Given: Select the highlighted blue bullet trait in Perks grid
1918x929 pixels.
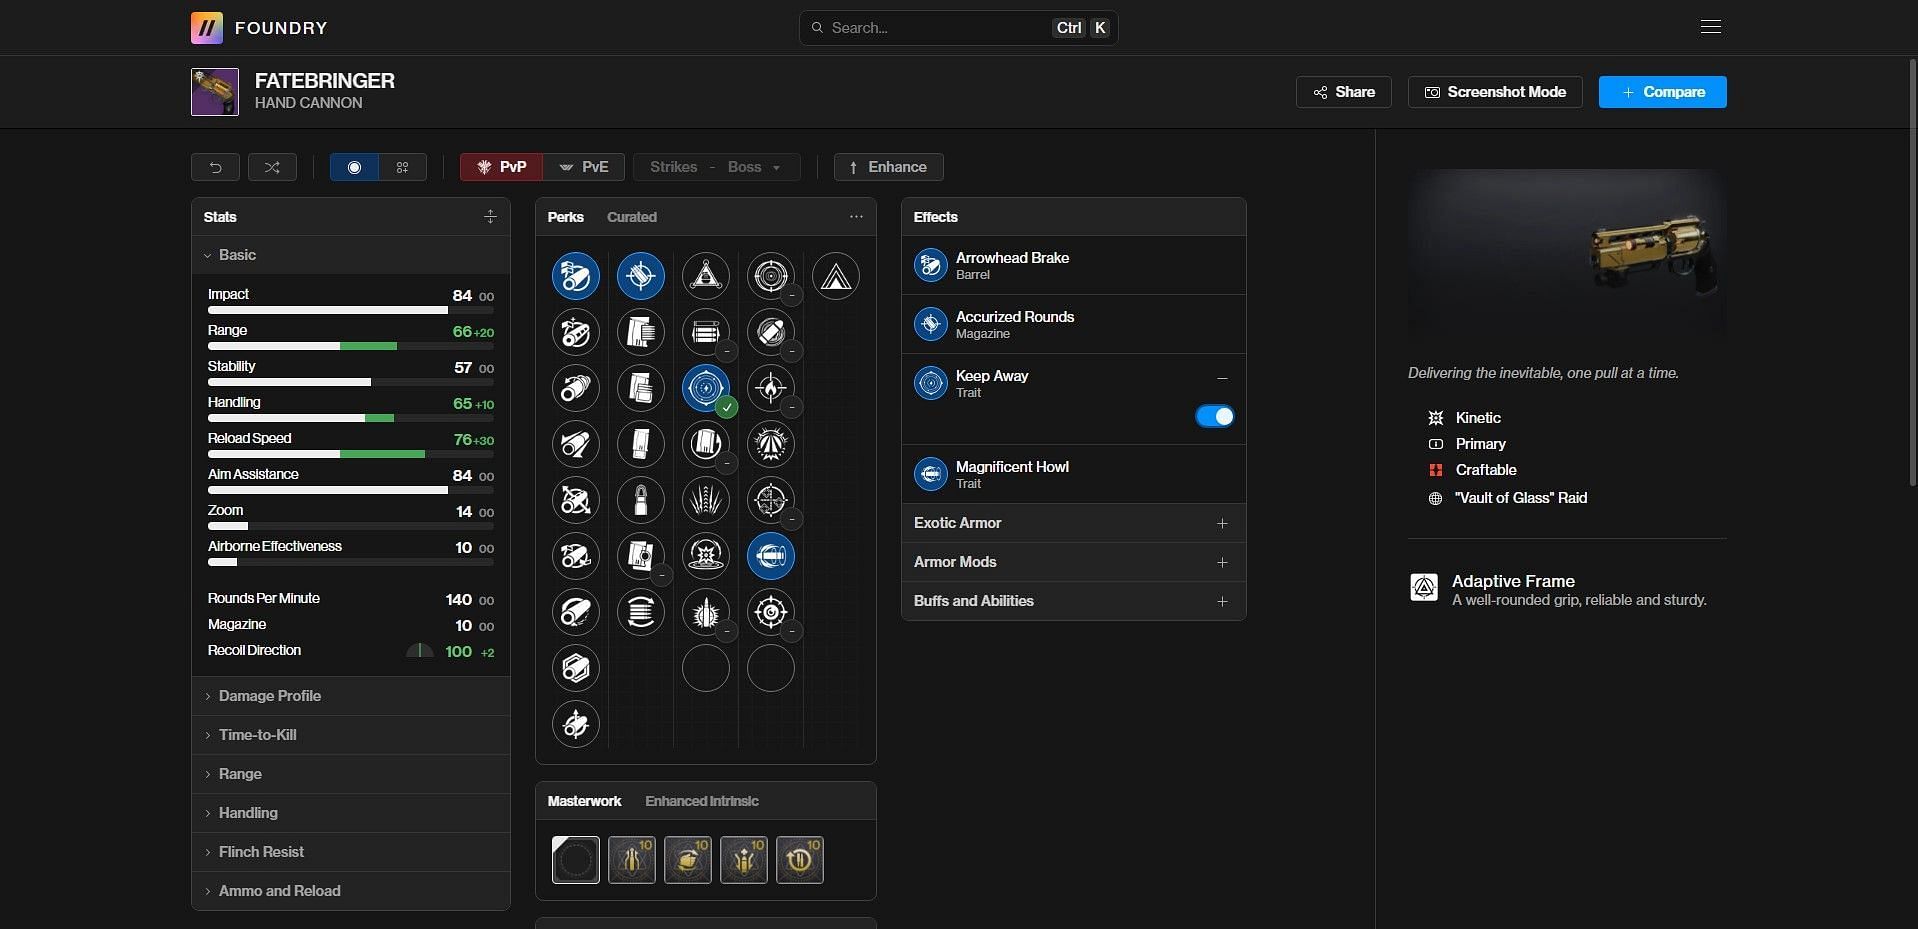Looking at the screenshot, I should tap(771, 556).
